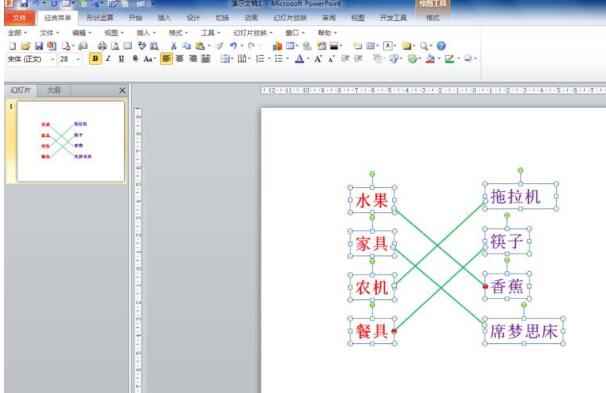Click the printer icon in the toolbar
Viewport: 606px width, 393px height.
[x=102, y=46]
